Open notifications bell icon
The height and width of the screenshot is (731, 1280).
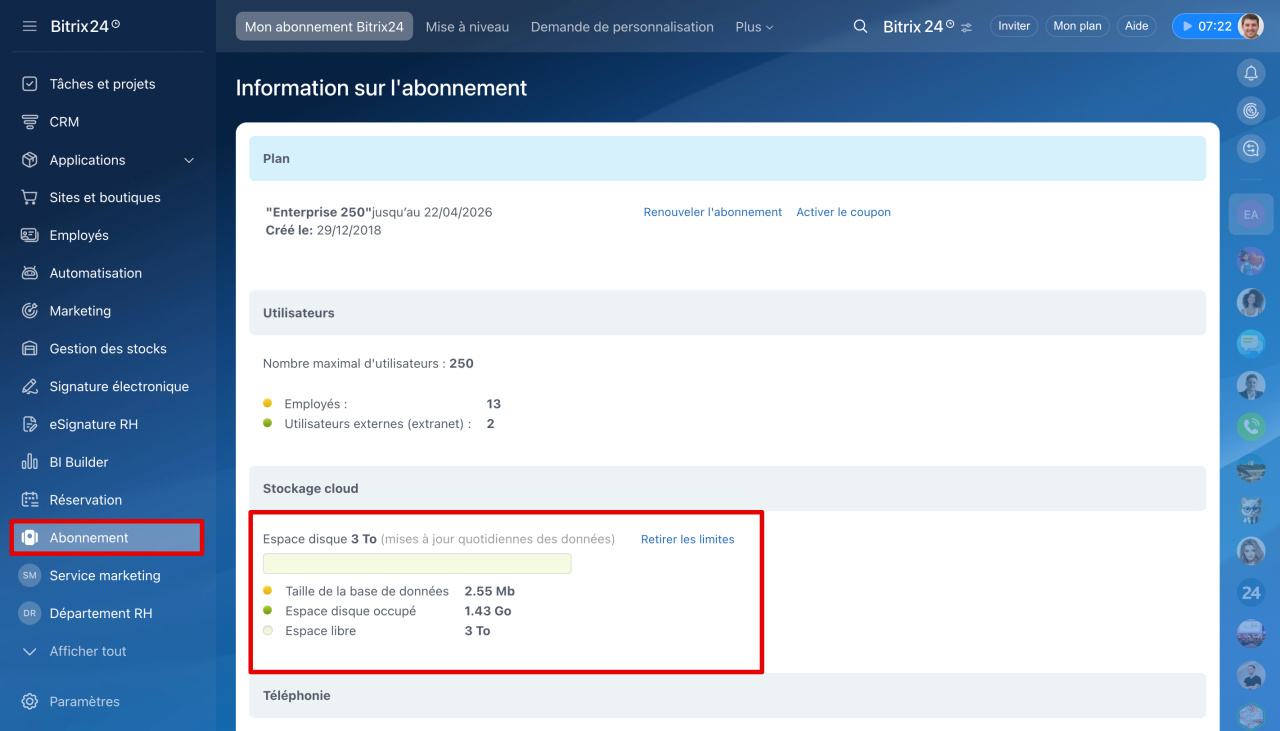click(1250, 73)
